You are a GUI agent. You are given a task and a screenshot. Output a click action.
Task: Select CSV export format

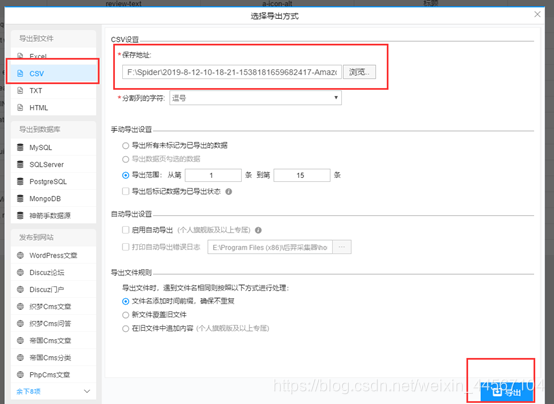[x=53, y=74]
